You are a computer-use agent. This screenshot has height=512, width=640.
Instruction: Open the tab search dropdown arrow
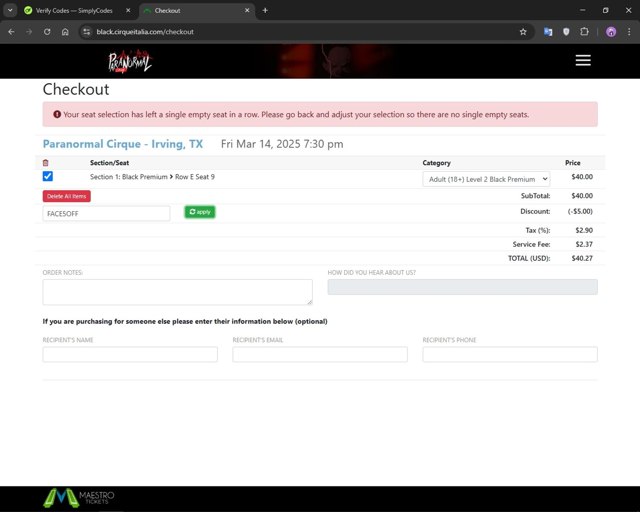pyautogui.click(x=10, y=10)
